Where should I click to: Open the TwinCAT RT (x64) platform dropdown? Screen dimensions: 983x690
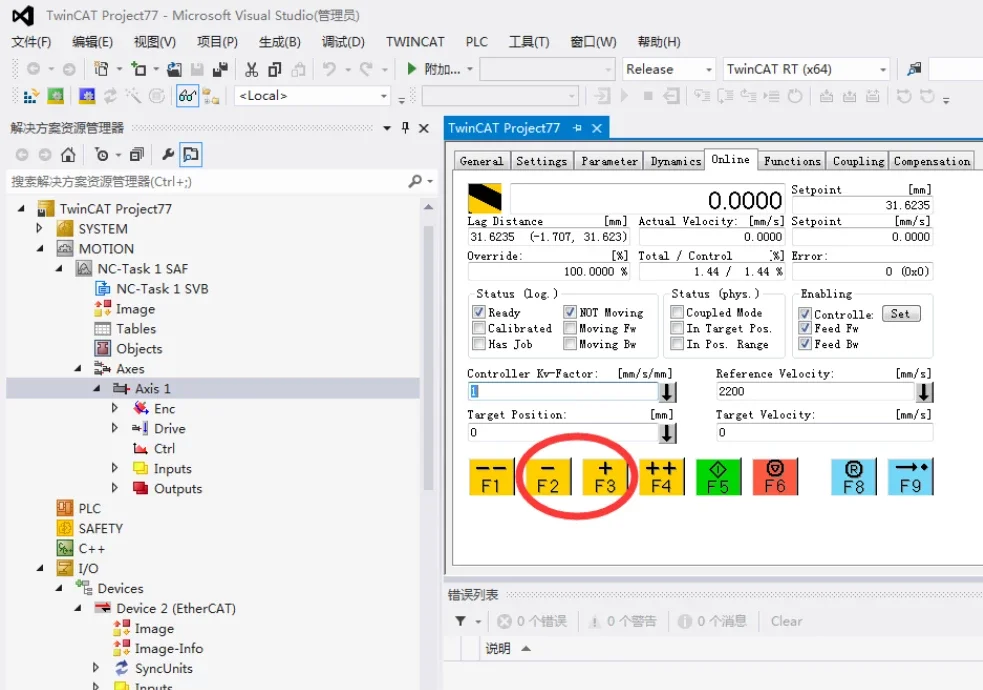pyautogui.click(x=806, y=69)
